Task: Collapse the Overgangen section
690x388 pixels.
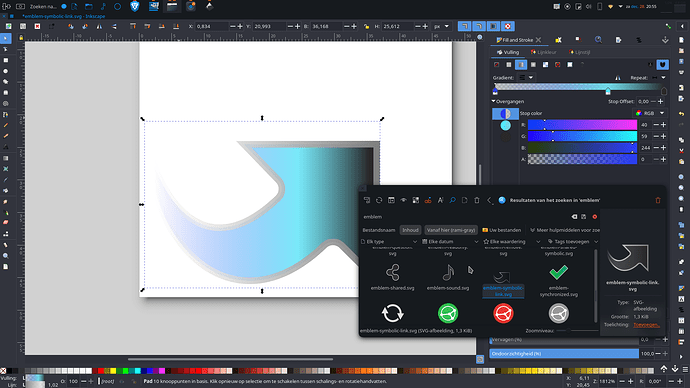Action: [508, 101]
